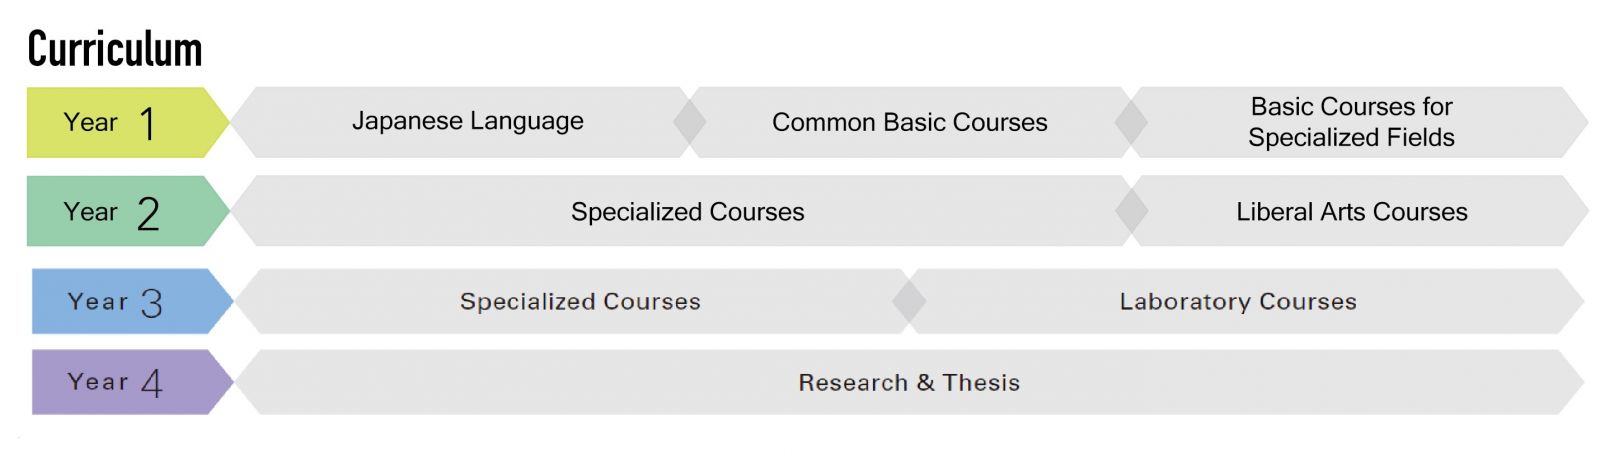Click the Common Basic Courses block
1600x454 pixels.
point(910,122)
